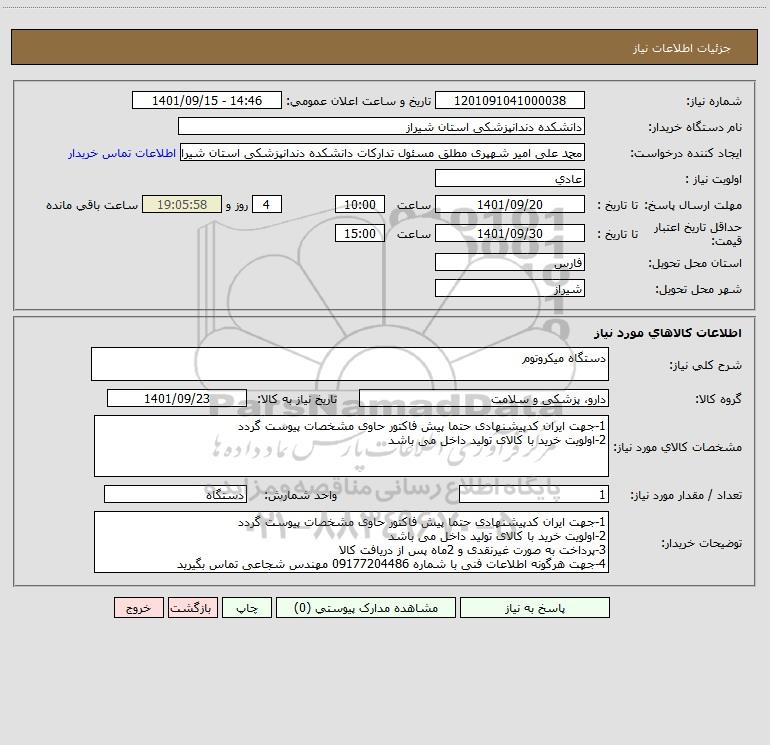Click the شماره نیاز label
Viewport: 770px width, 745px height.
tap(714, 102)
